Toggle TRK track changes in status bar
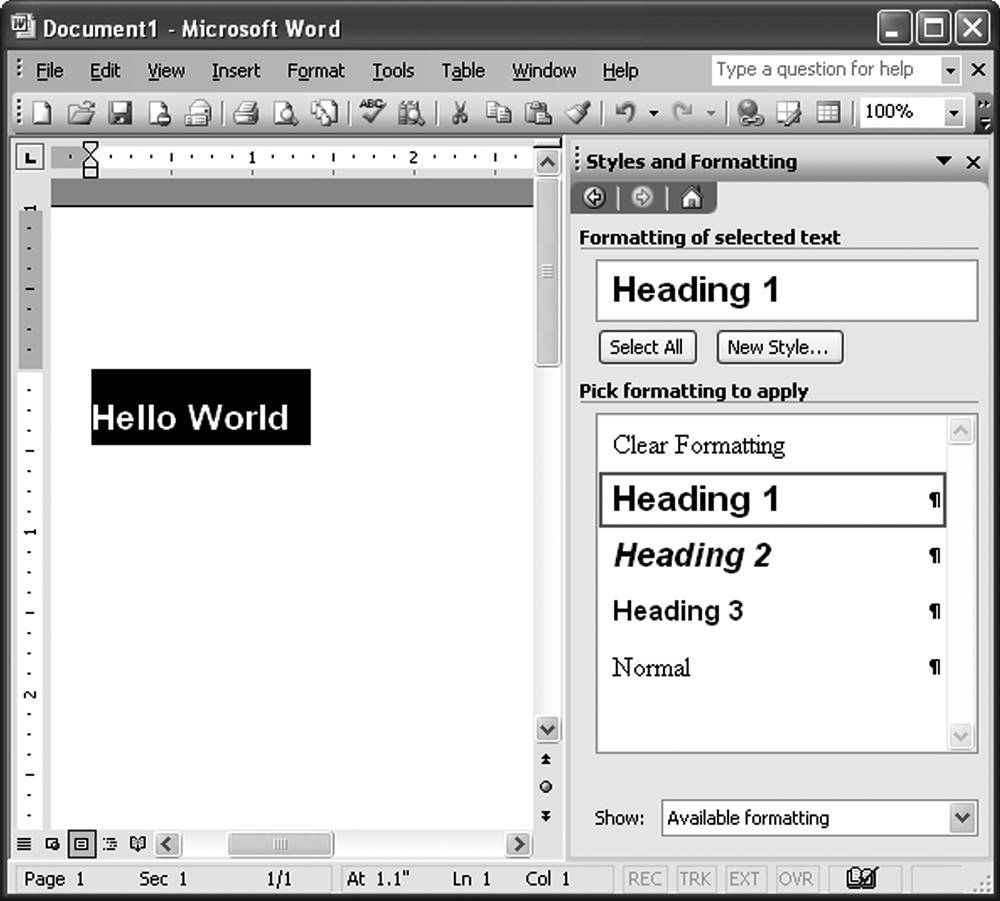The image size is (1000, 901). click(695, 879)
